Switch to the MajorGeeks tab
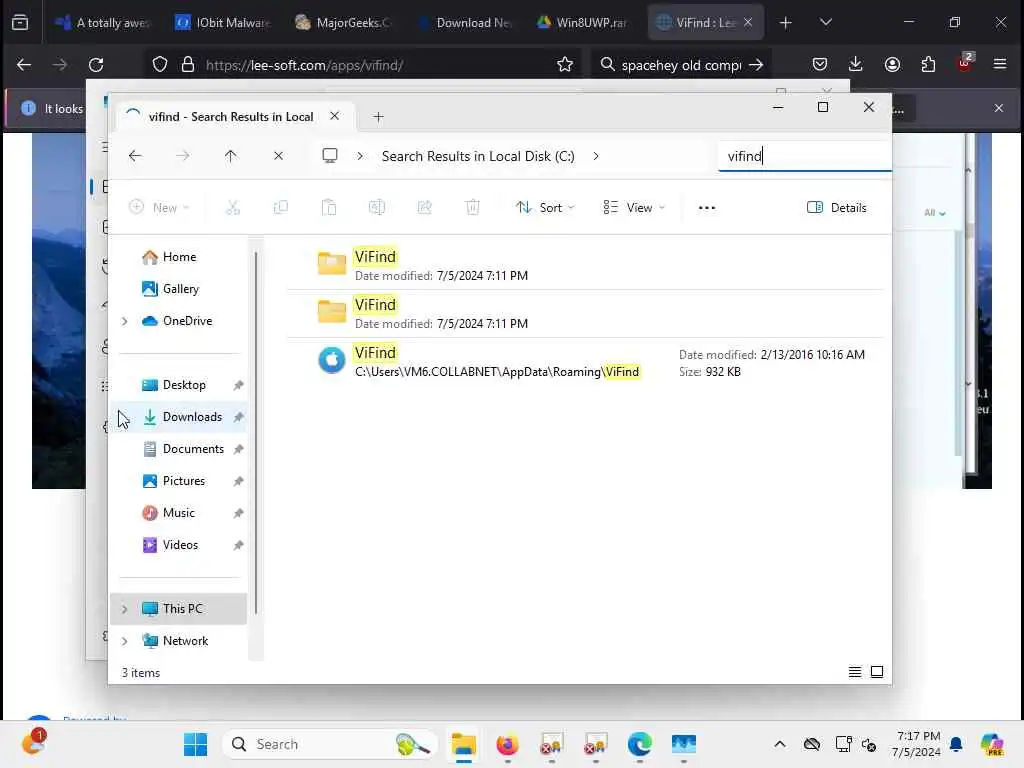 342,23
